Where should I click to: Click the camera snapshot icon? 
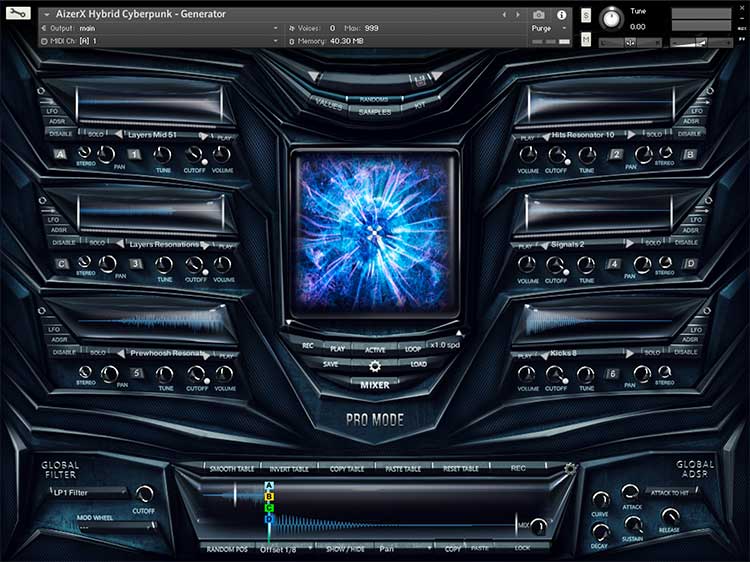(x=539, y=15)
